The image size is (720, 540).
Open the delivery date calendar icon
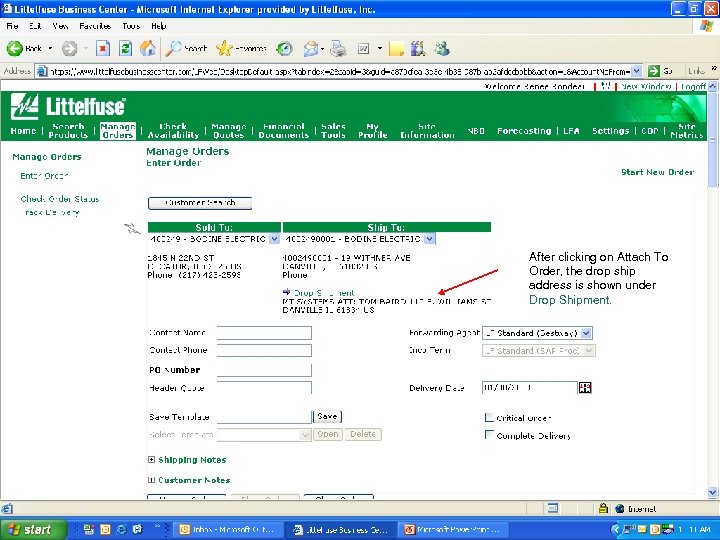click(x=585, y=388)
